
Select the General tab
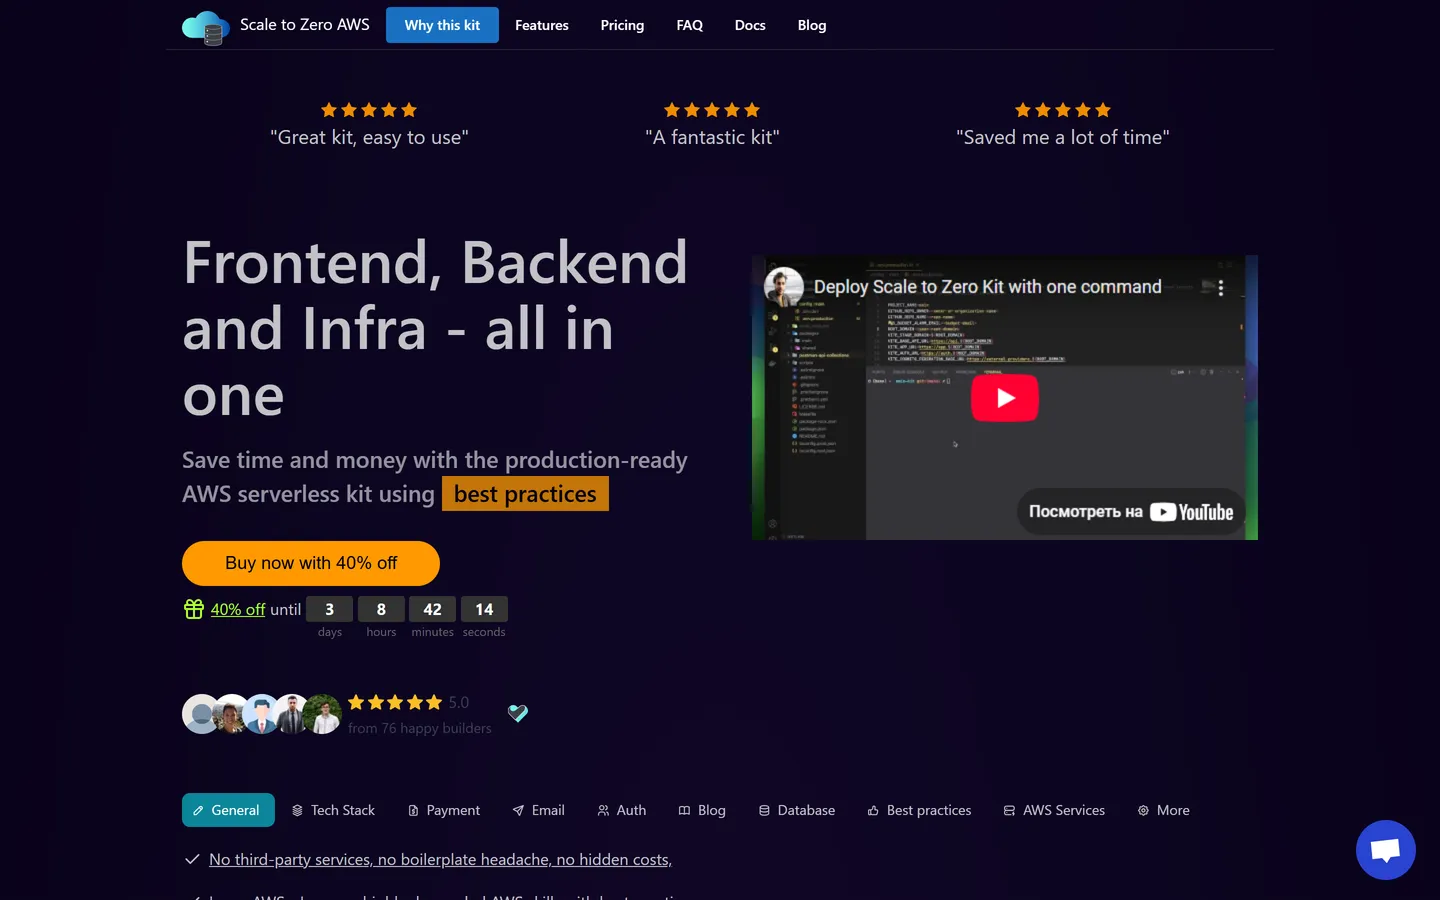228,810
